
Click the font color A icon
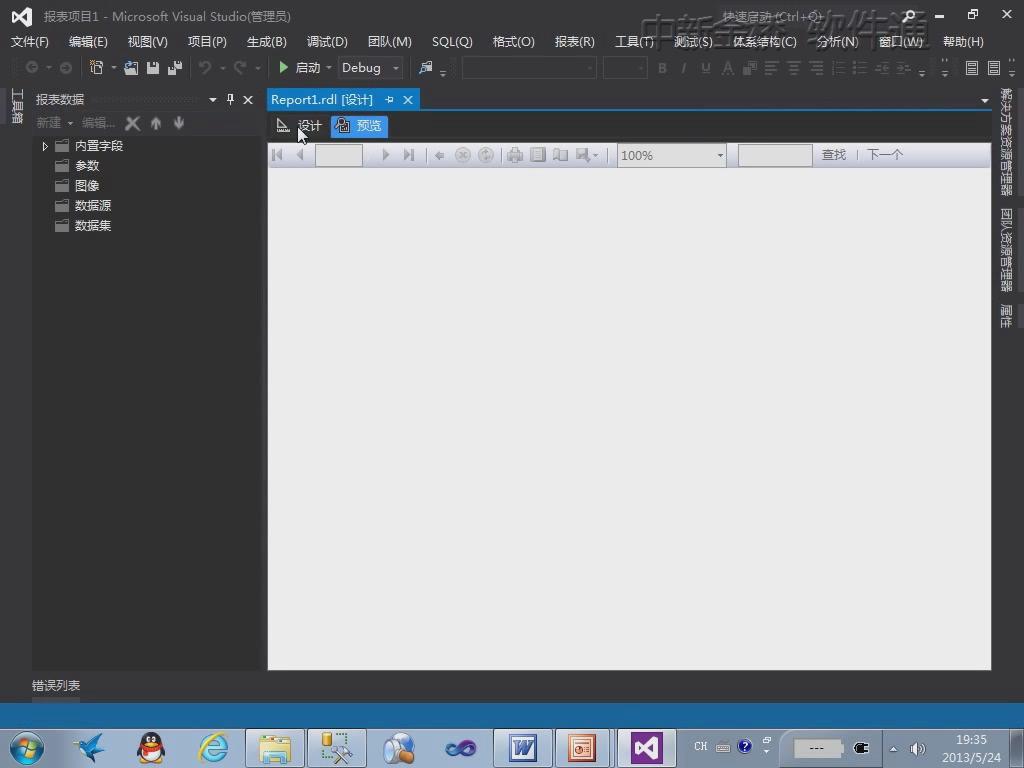(x=728, y=68)
